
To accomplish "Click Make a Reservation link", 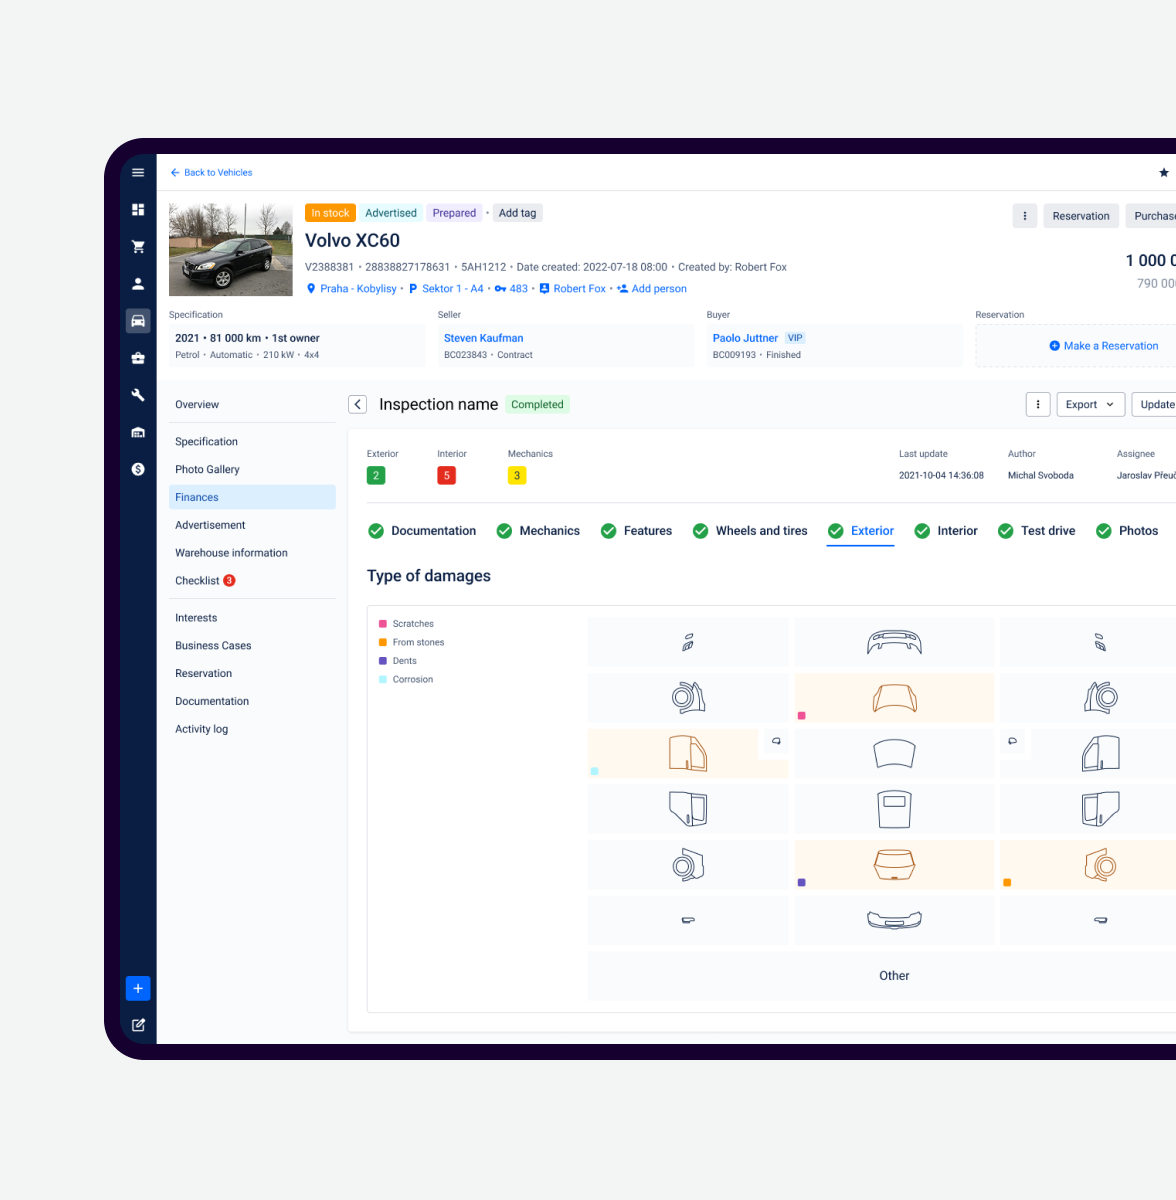I will [x=1104, y=346].
